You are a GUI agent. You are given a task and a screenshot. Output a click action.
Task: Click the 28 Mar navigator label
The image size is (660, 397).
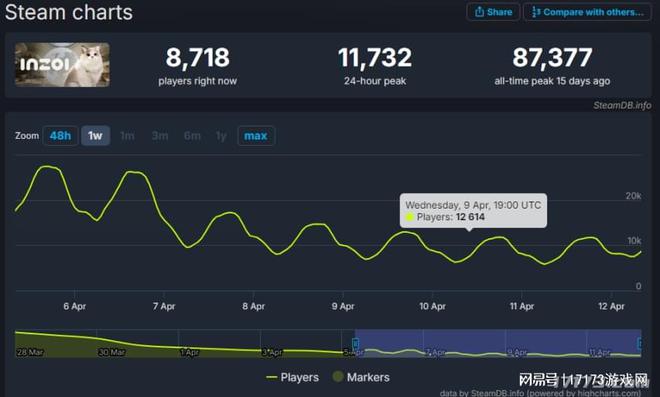pos(30,352)
